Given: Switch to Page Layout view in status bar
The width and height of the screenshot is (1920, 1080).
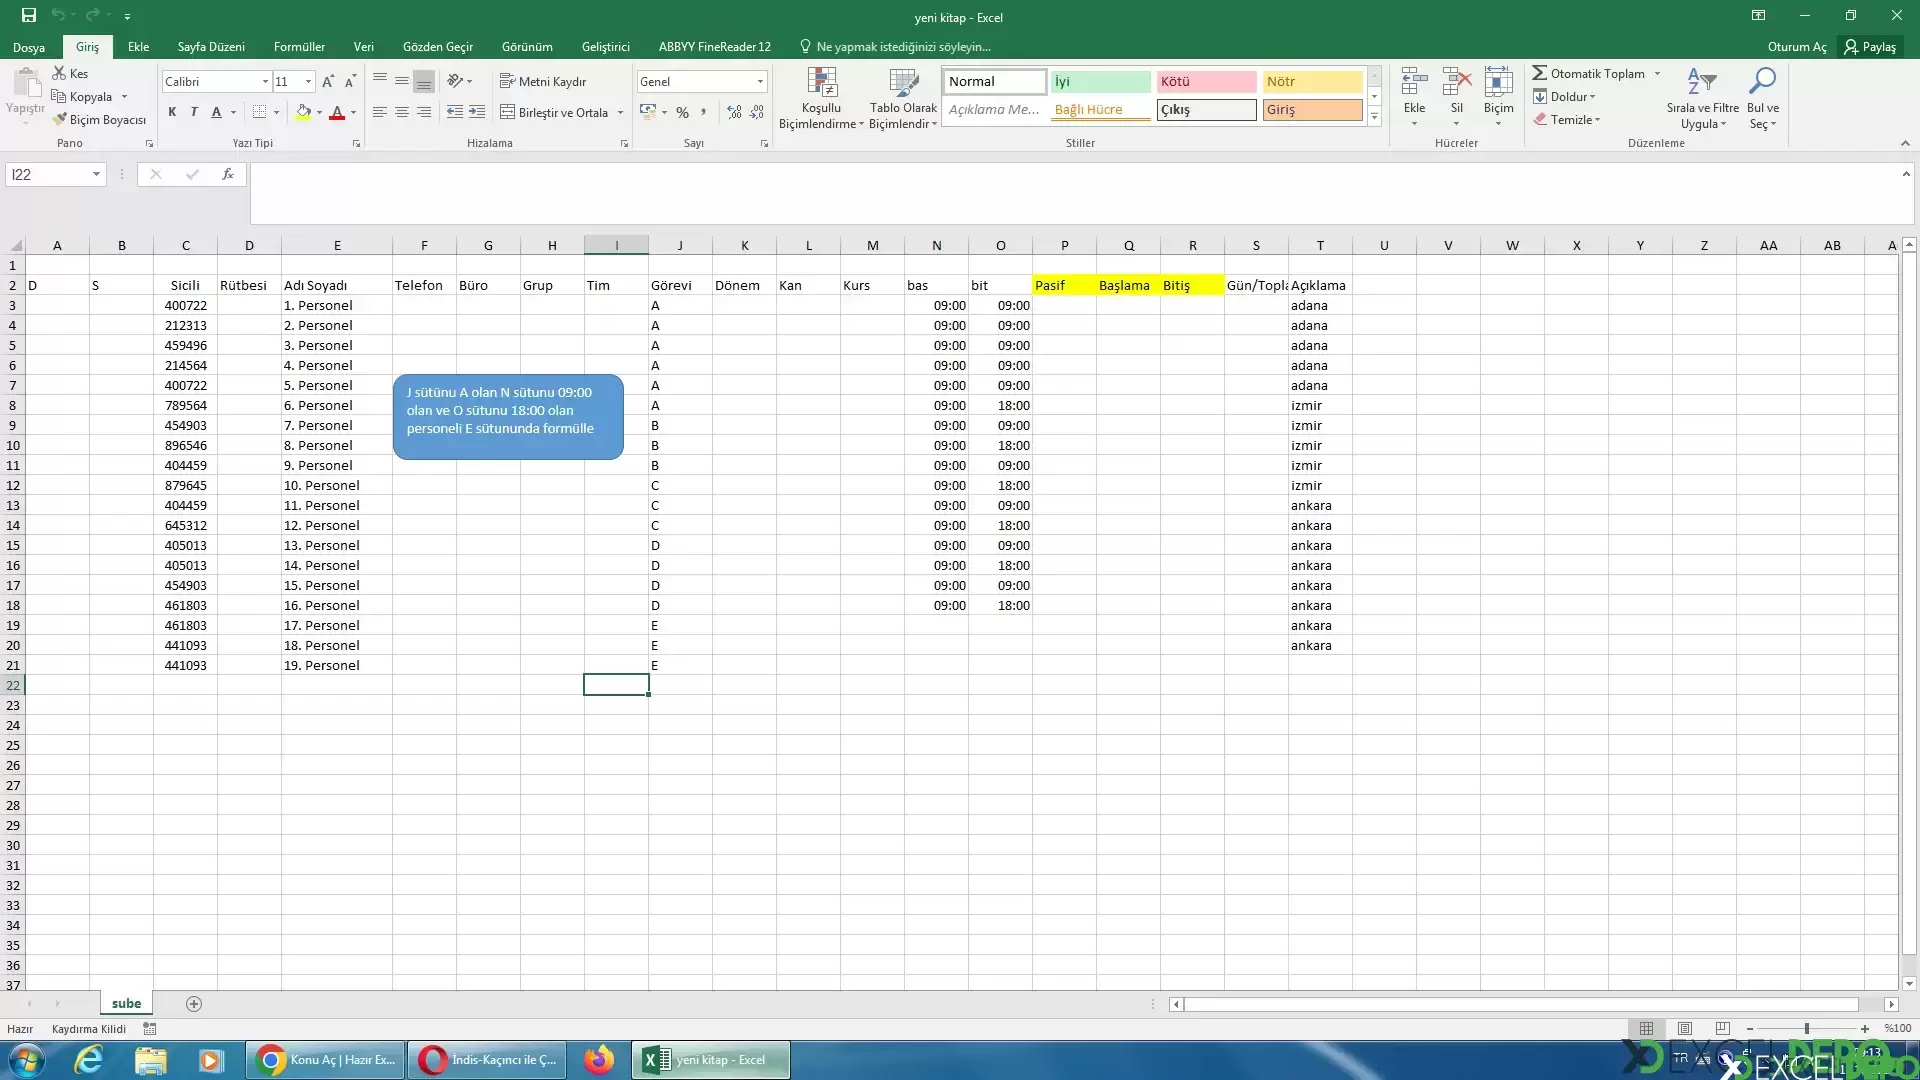Looking at the screenshot, I should point(1684,1028).
